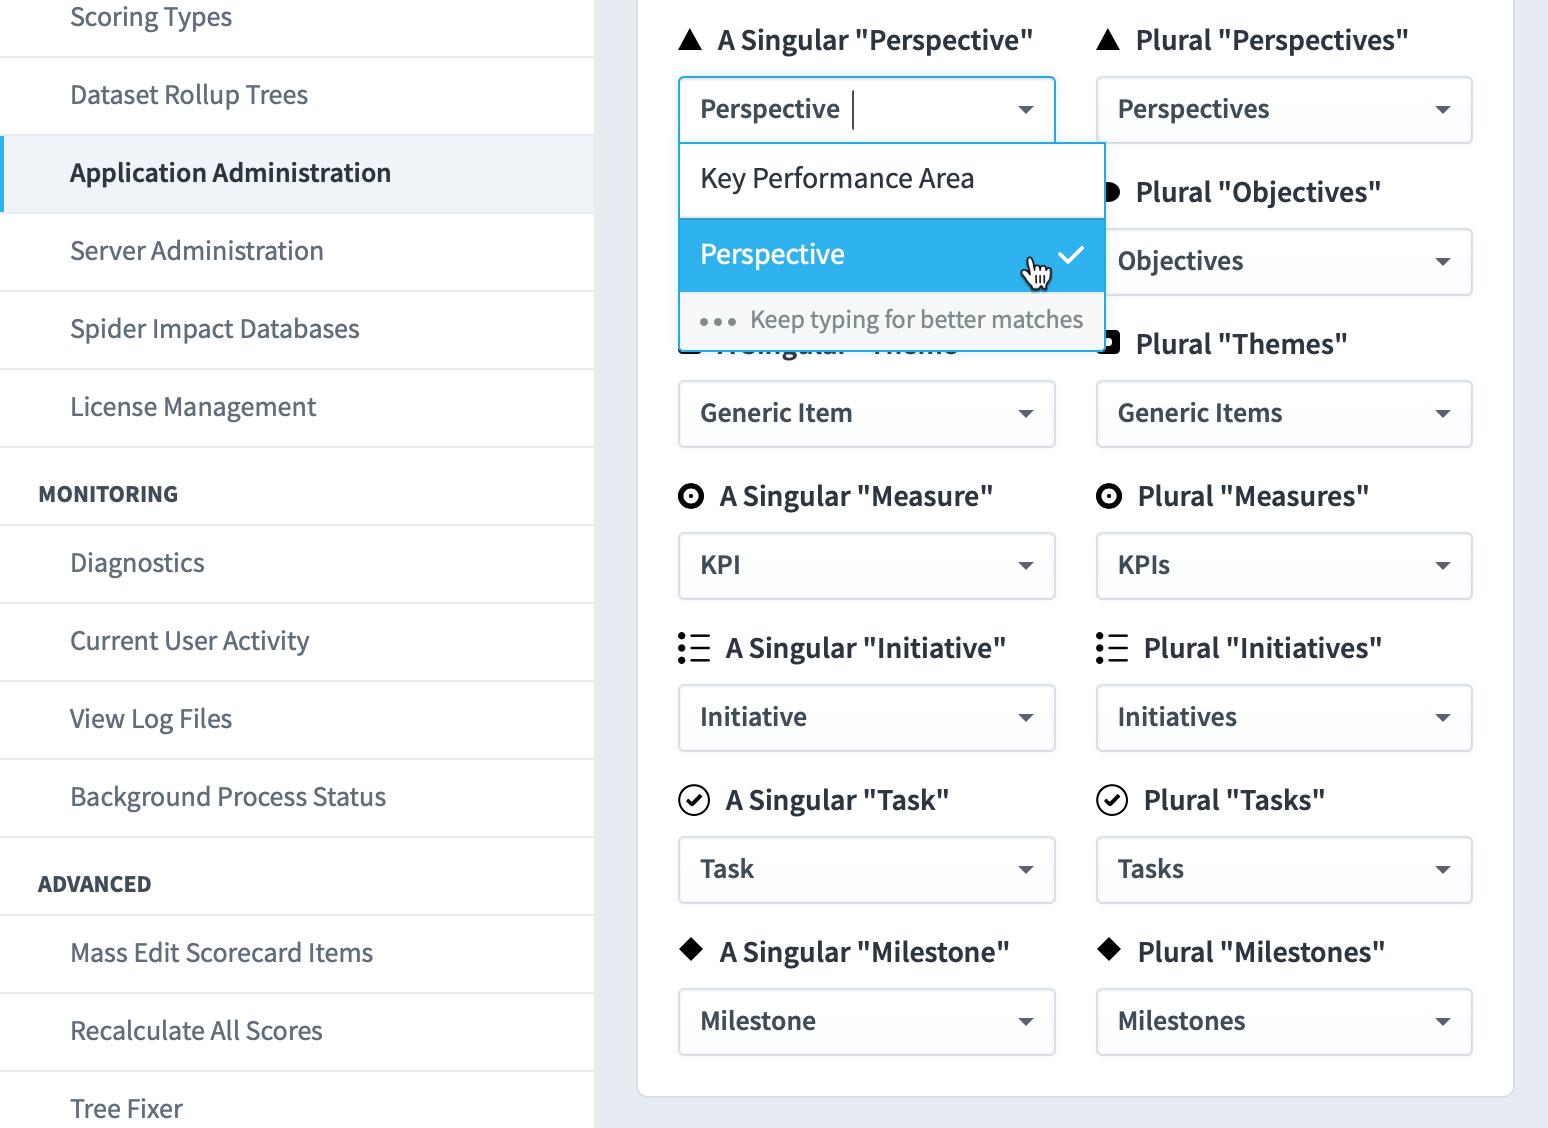Click the triangle icon beside Singular Perspective
The image size is (1548, 1128).
[x=690, y=40]
